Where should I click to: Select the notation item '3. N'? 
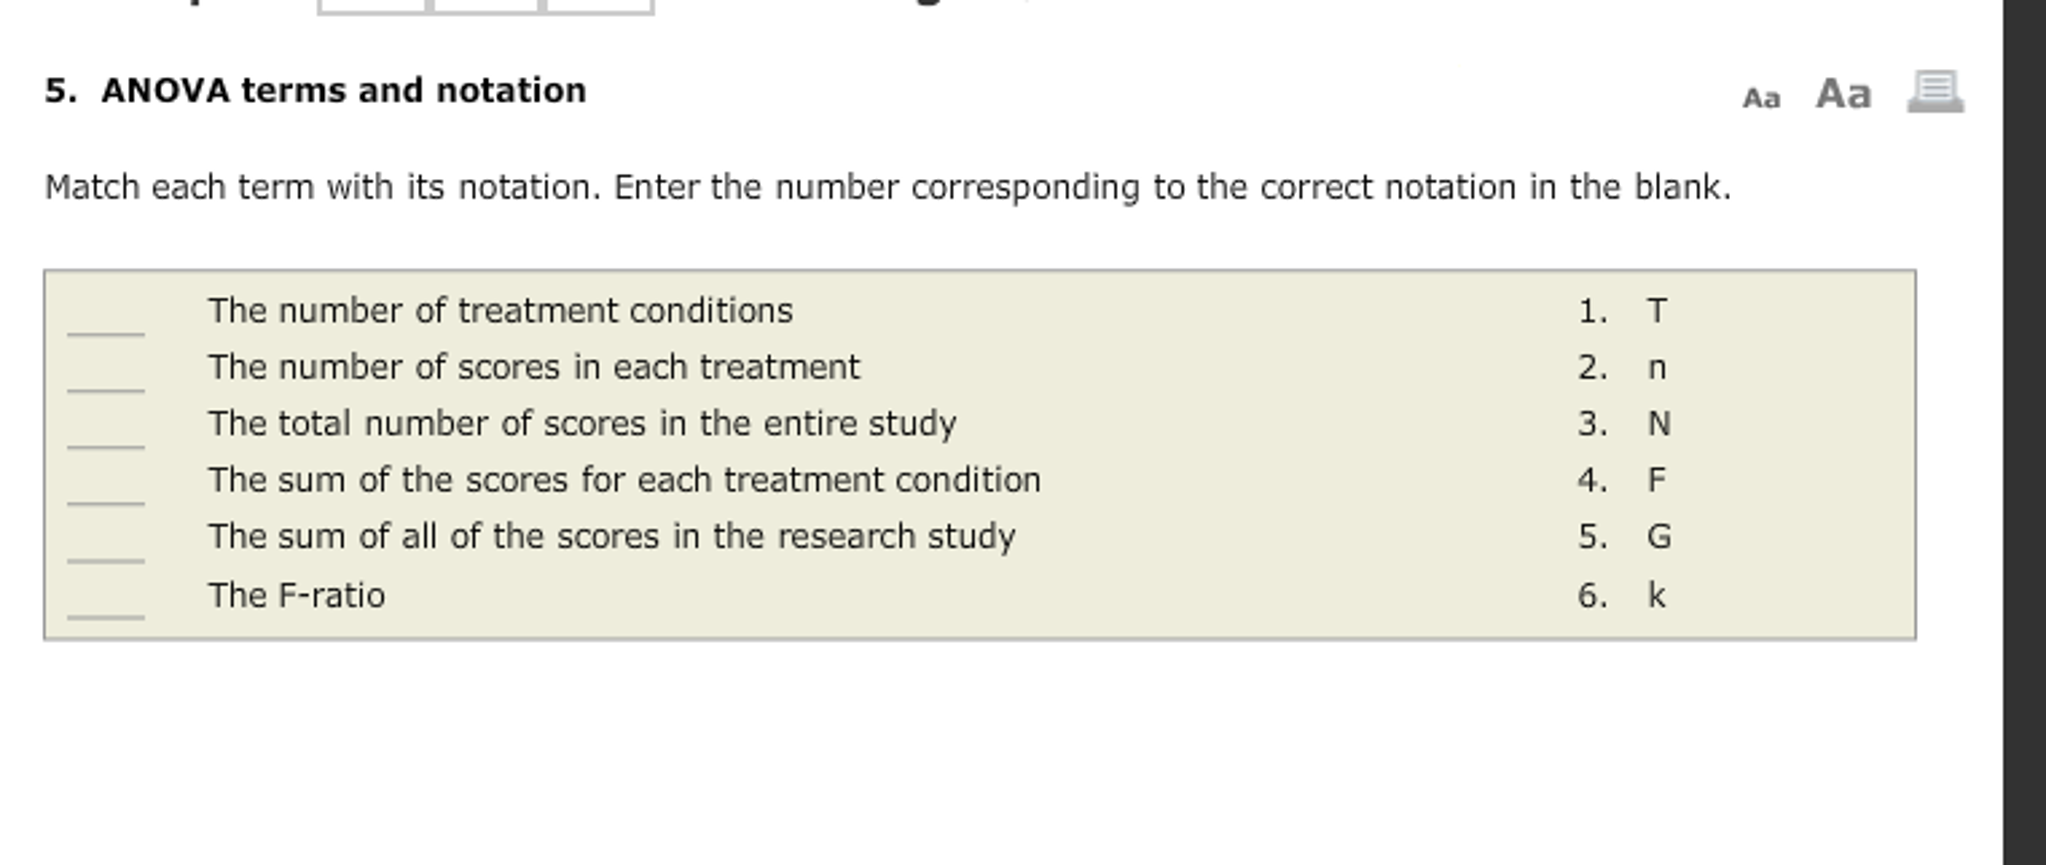coord(1620,423)
